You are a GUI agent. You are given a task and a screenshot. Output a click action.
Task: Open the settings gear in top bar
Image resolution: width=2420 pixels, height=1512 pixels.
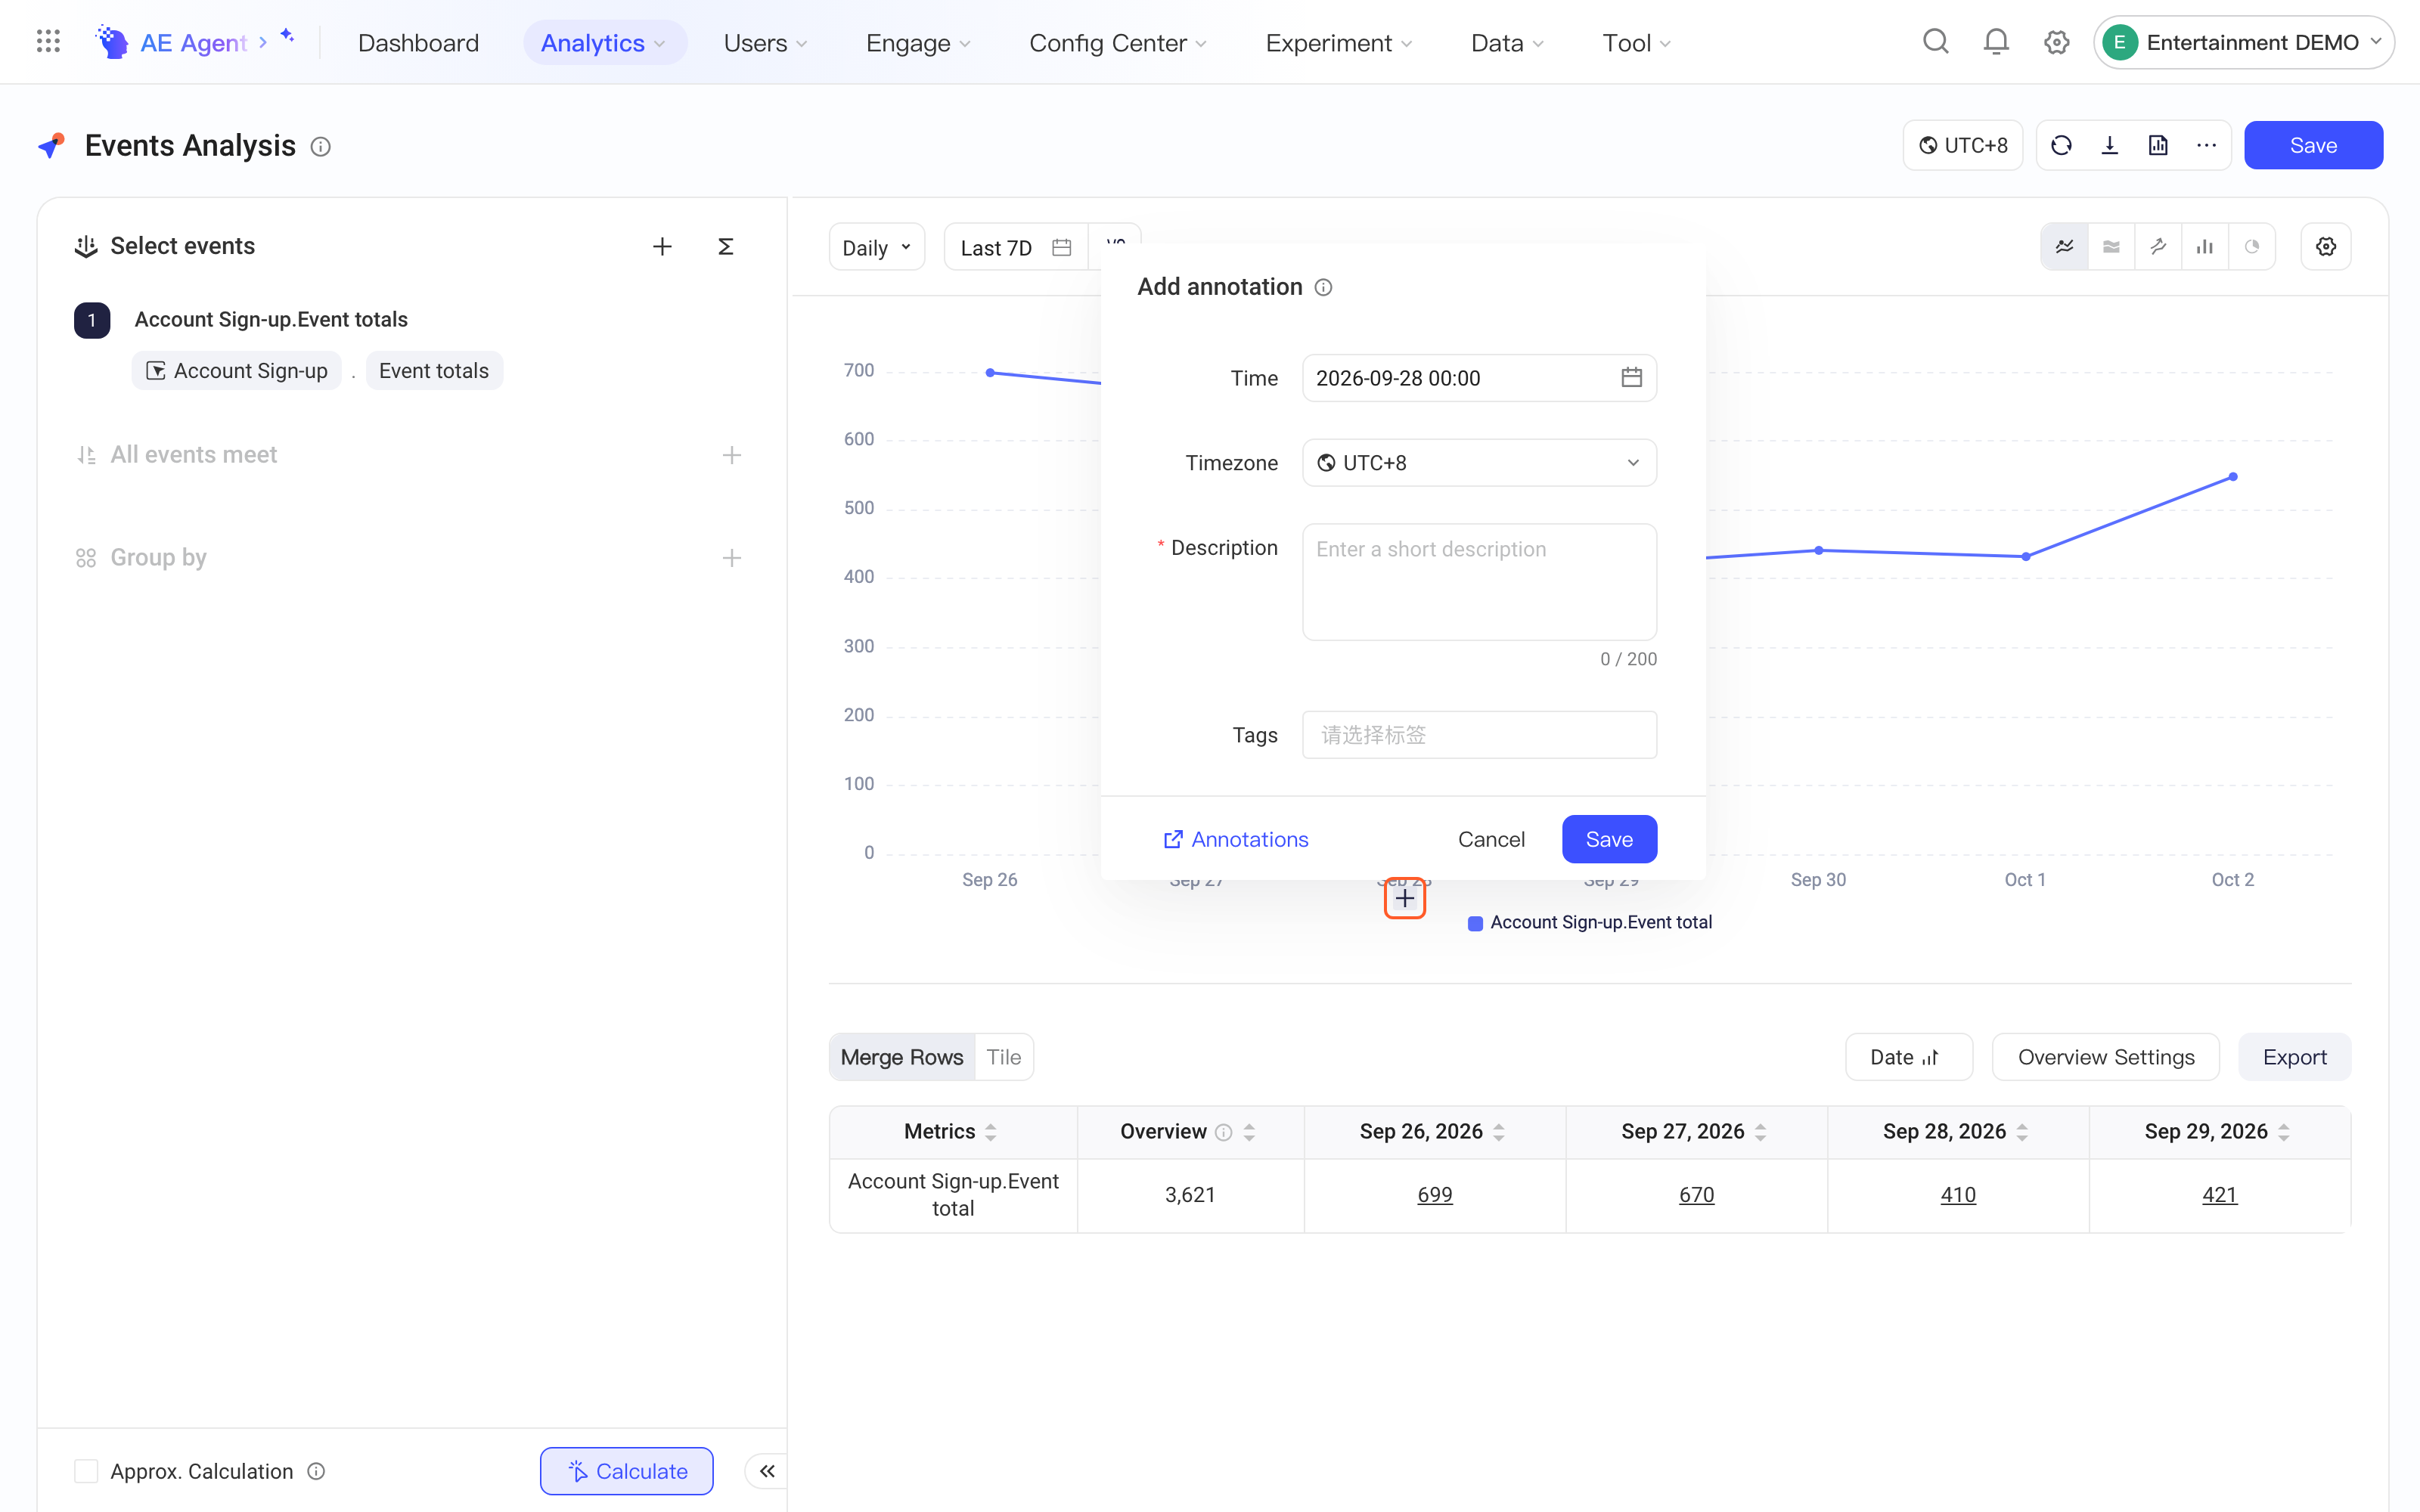2056,42
